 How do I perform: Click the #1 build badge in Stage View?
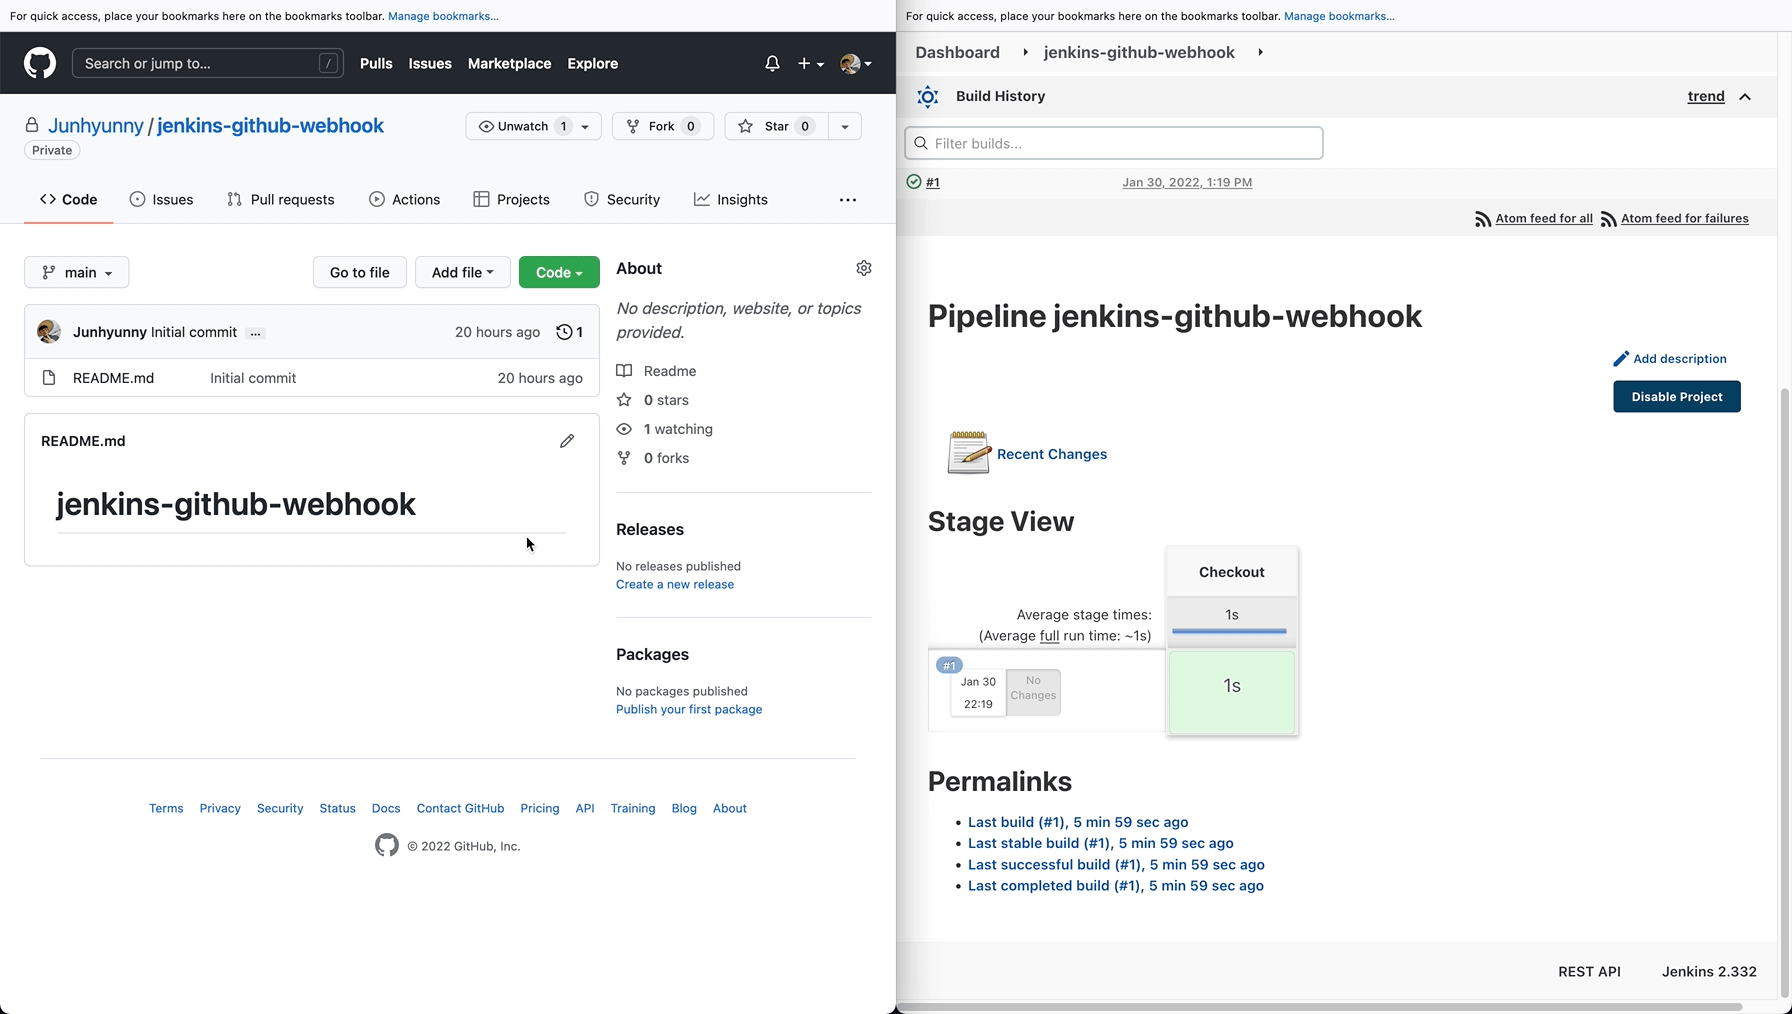949,665
